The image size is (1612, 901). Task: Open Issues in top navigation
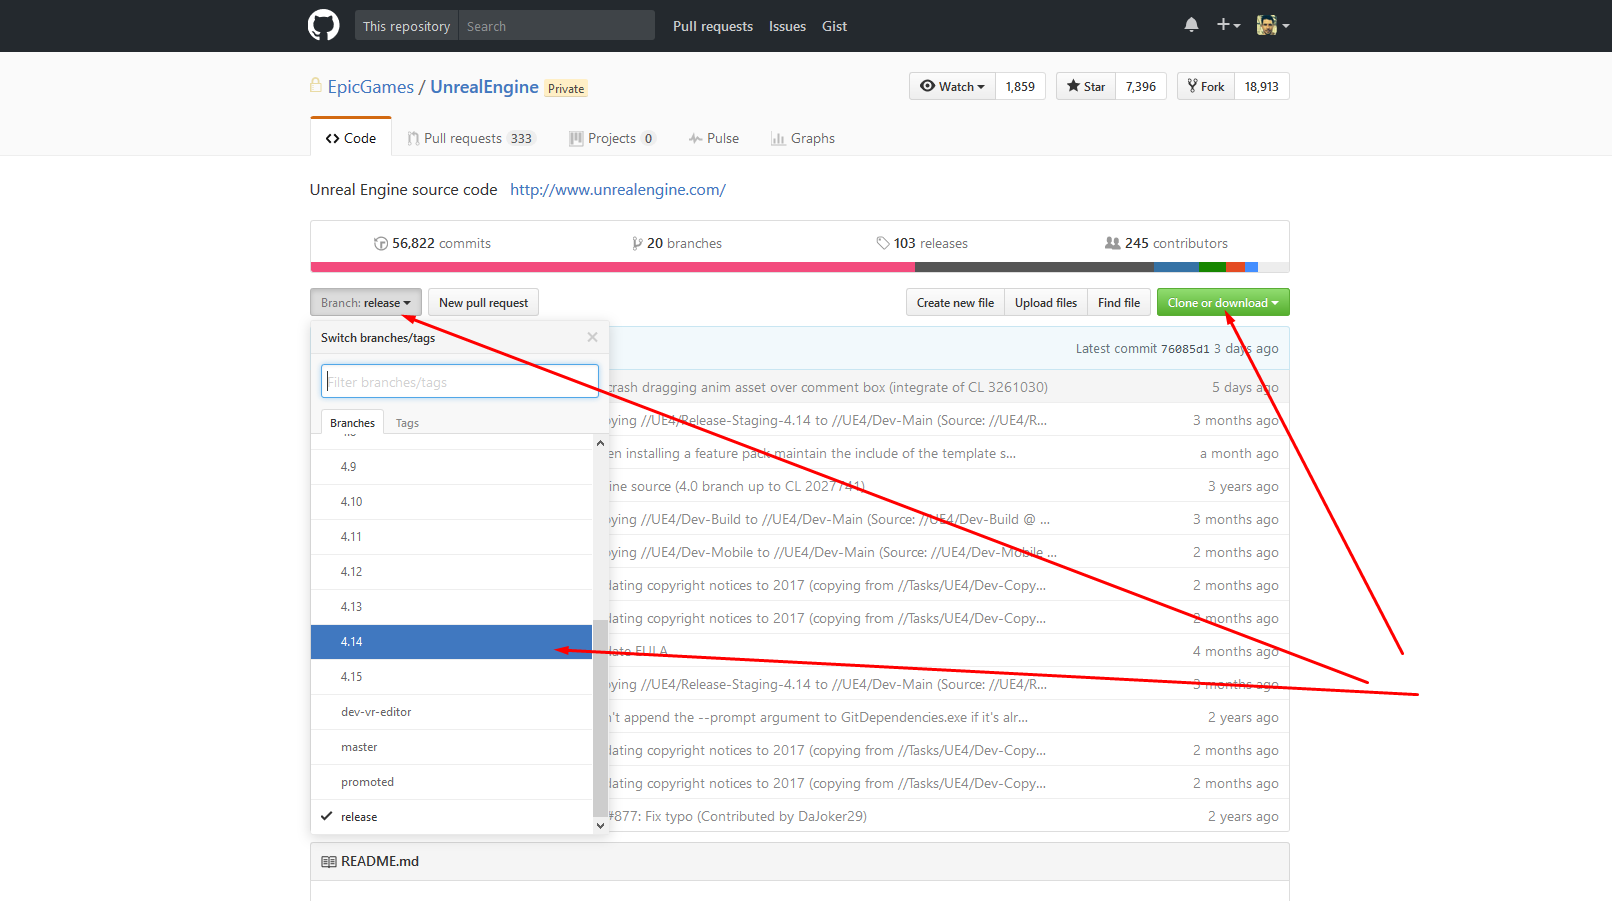[x=787, y=26]
